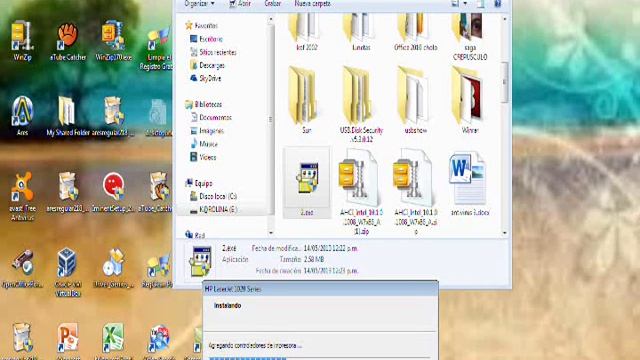Select aresregular213 installer beside the avast icon
The width and height of the screenshot is (640, 360).
point(67,191)
